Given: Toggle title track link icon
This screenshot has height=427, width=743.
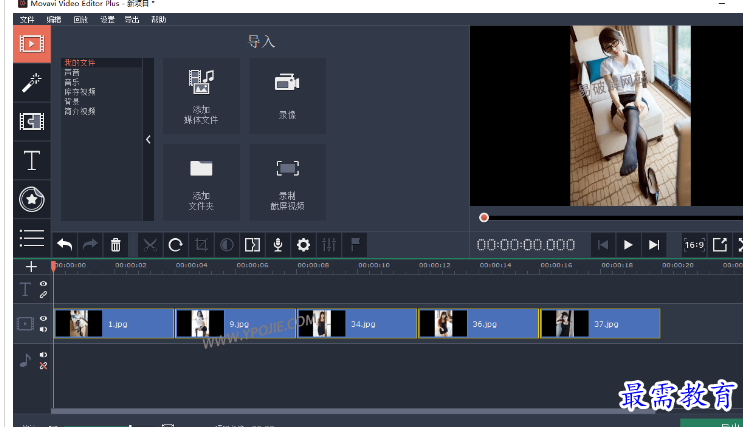Looking at the screenshot, I should coord(43,294).
